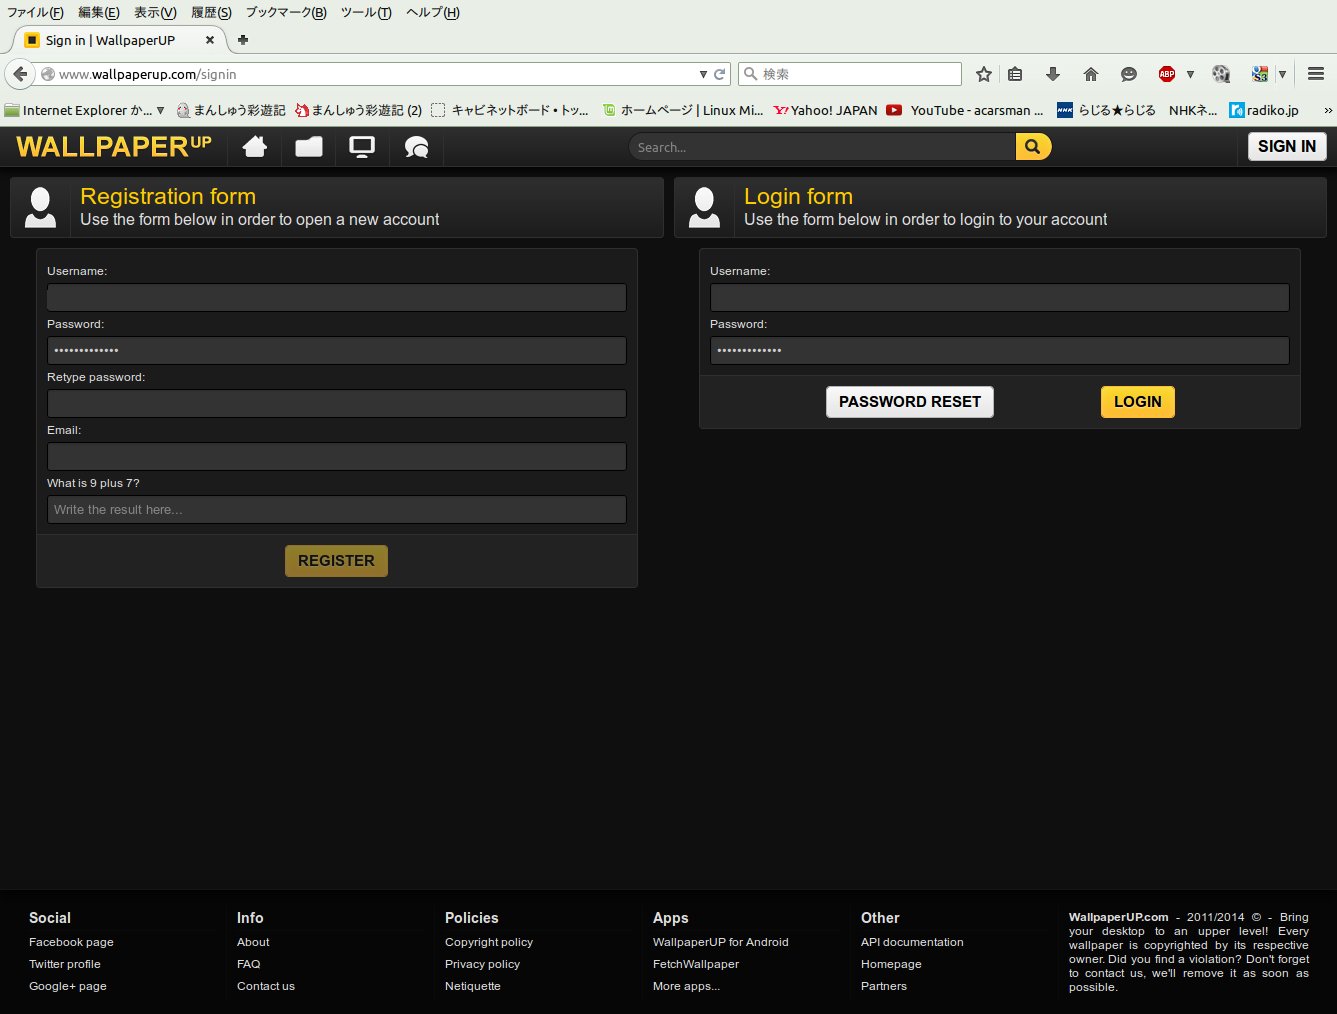Show more bookmarks with overflow chevron
This screenshot has width=1337, height=1014.
1327,110
